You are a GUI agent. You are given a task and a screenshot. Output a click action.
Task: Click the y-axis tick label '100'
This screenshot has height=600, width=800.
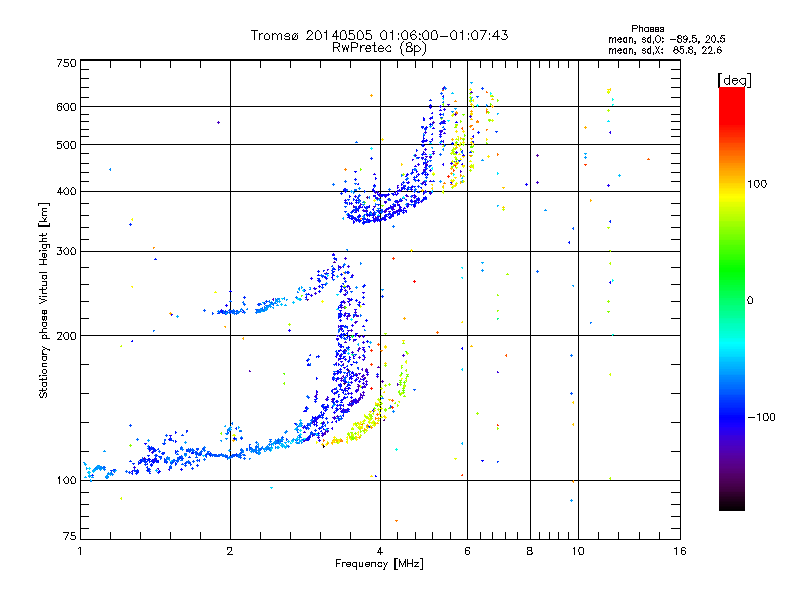67,481
